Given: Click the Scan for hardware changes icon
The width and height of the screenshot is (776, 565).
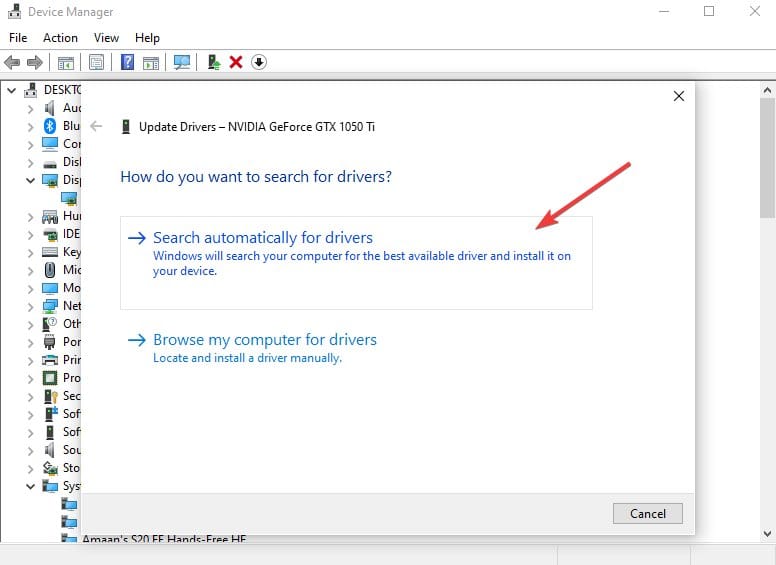Looking at the screenshot, I should click(182, 62).
